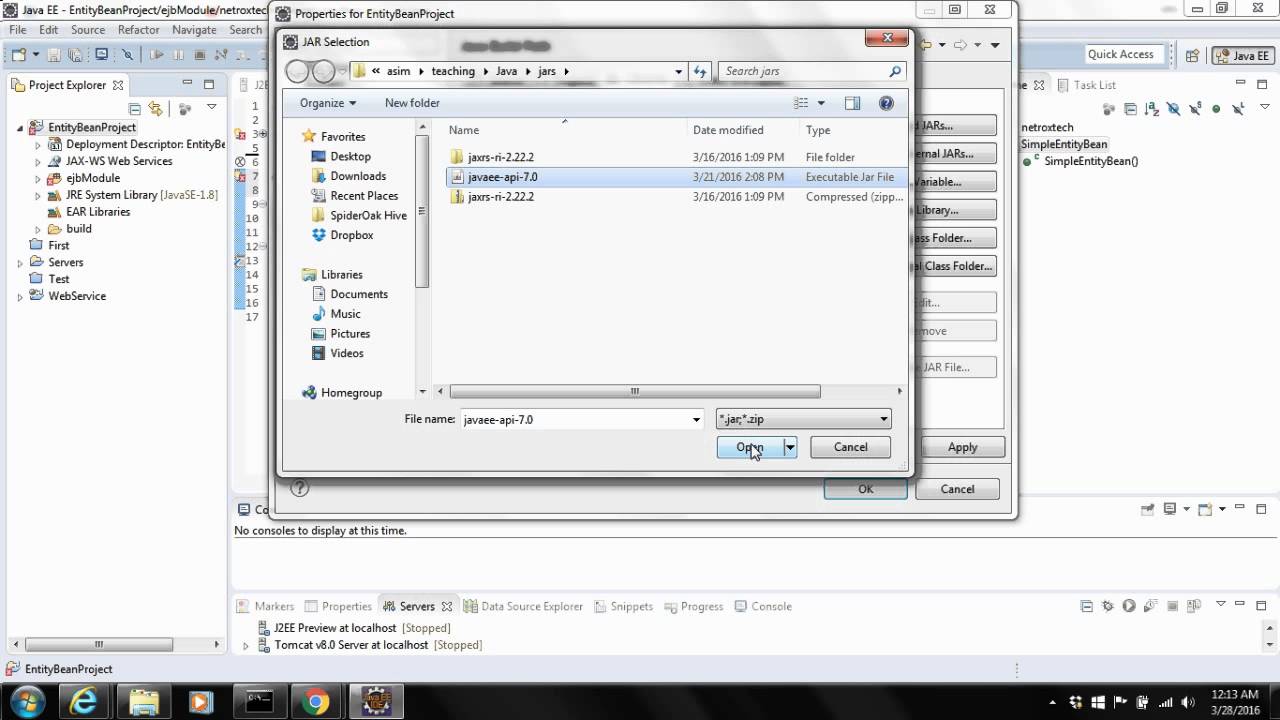Image resolution: width=1280 pixels, height=720 pixels.
Task: Click the Open button in JAR Selection
Action: point(750,447)
